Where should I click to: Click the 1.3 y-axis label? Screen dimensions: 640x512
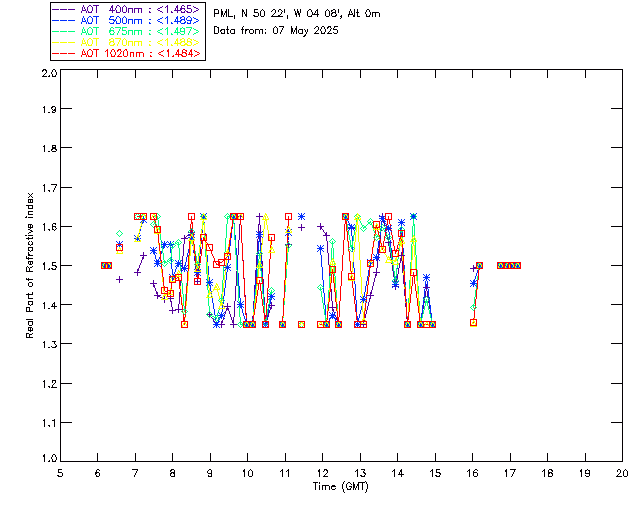click(x=49, y=344)
